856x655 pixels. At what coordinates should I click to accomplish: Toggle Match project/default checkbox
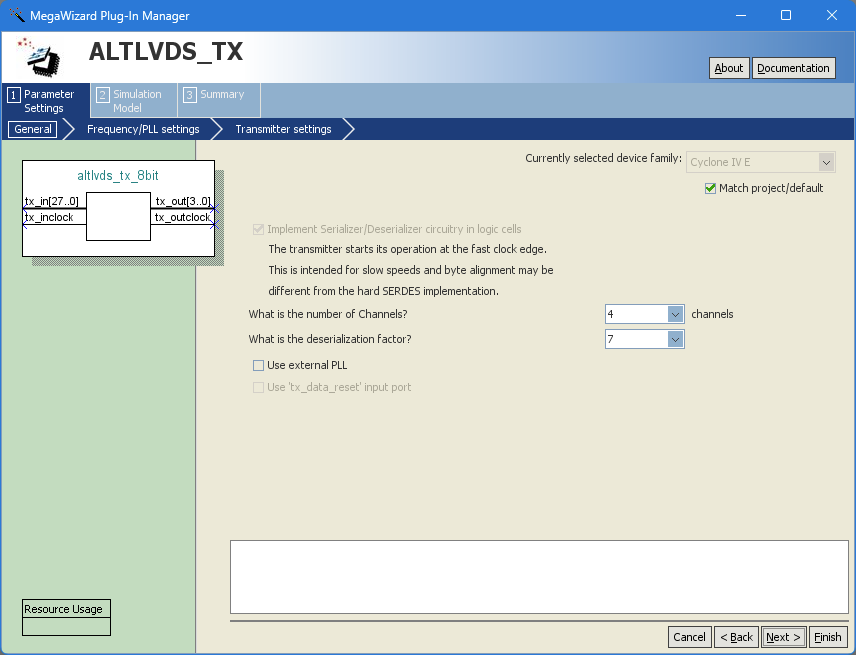point(710,188)
